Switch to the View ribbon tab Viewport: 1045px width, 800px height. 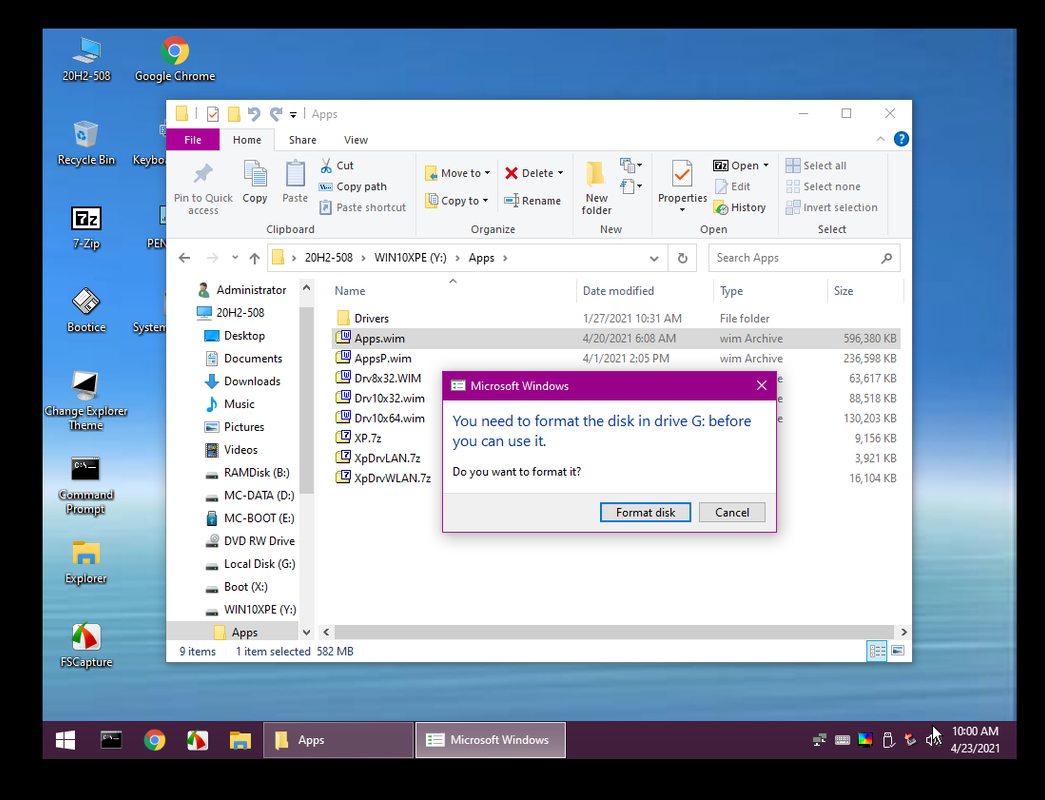356,140
